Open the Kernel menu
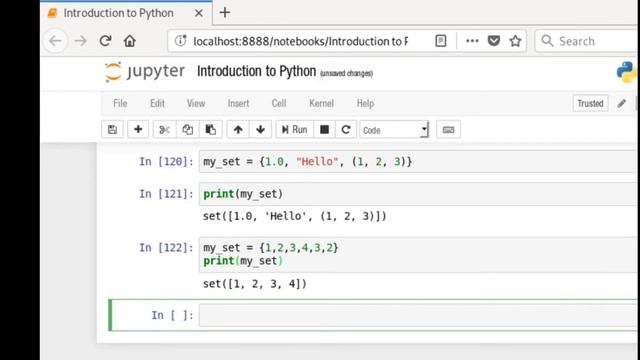640x360 pixels. tap(321, 103)
